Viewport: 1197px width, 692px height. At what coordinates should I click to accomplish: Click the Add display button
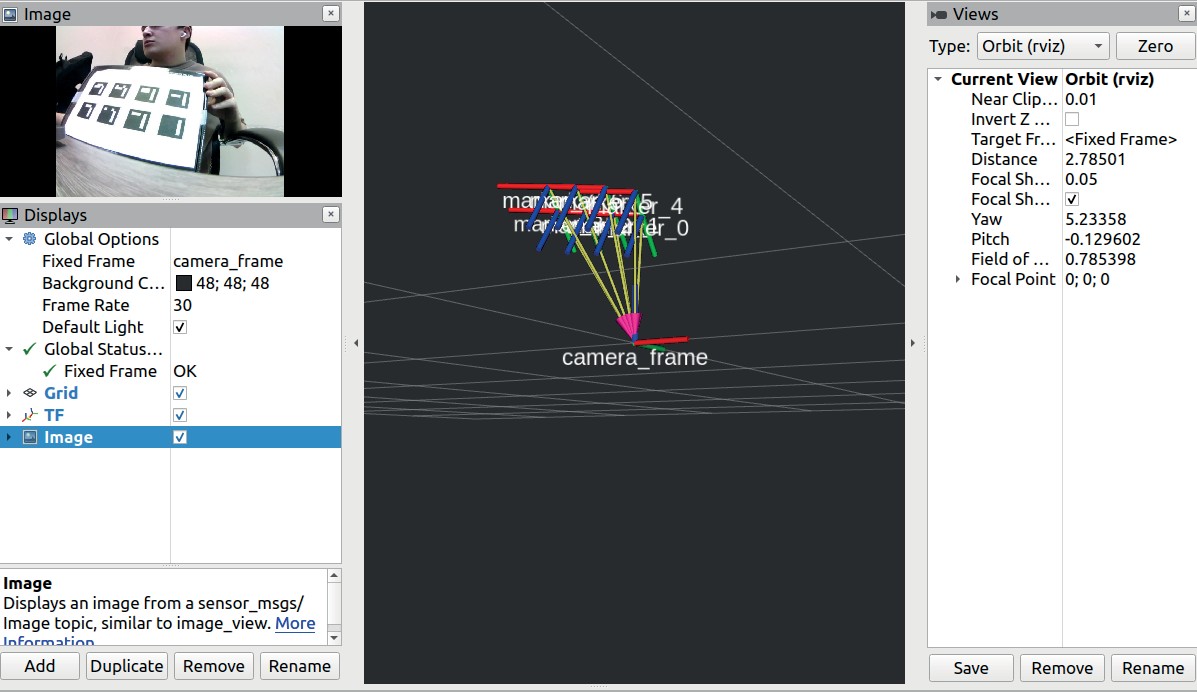[40, 666]
